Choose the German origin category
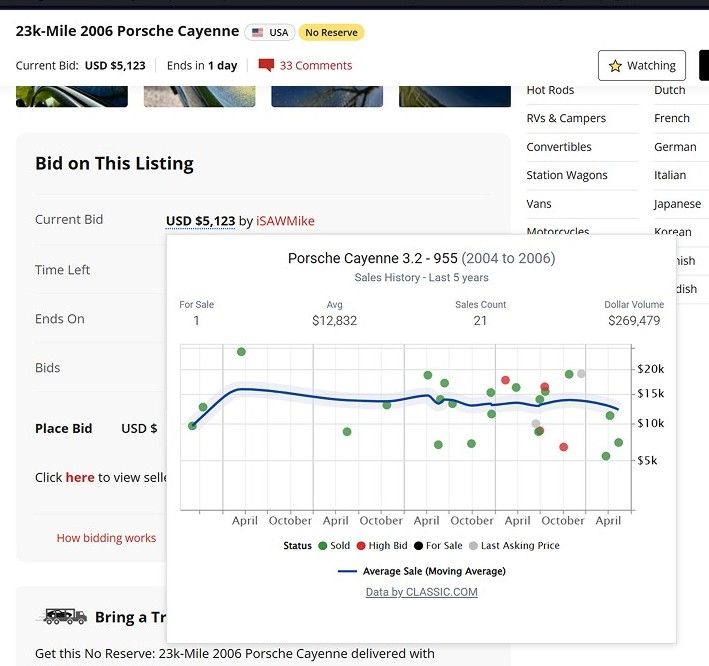Image resolution: width=709 pixels, height=666 pixels. coord(675,147)
